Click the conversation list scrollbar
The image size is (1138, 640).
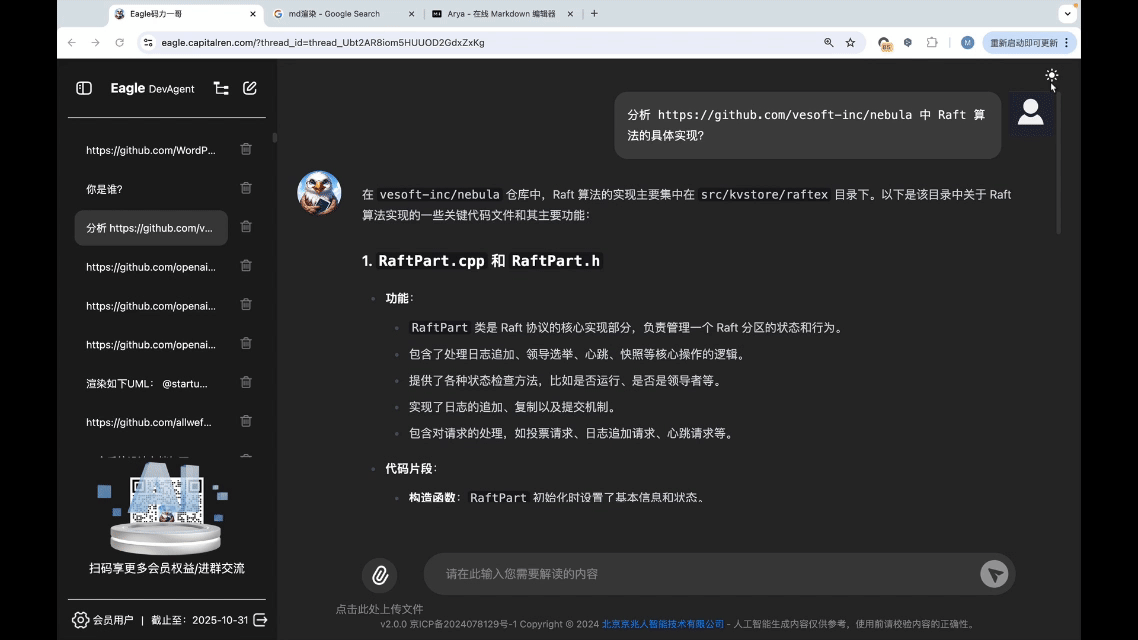click(x=274, y=137)
